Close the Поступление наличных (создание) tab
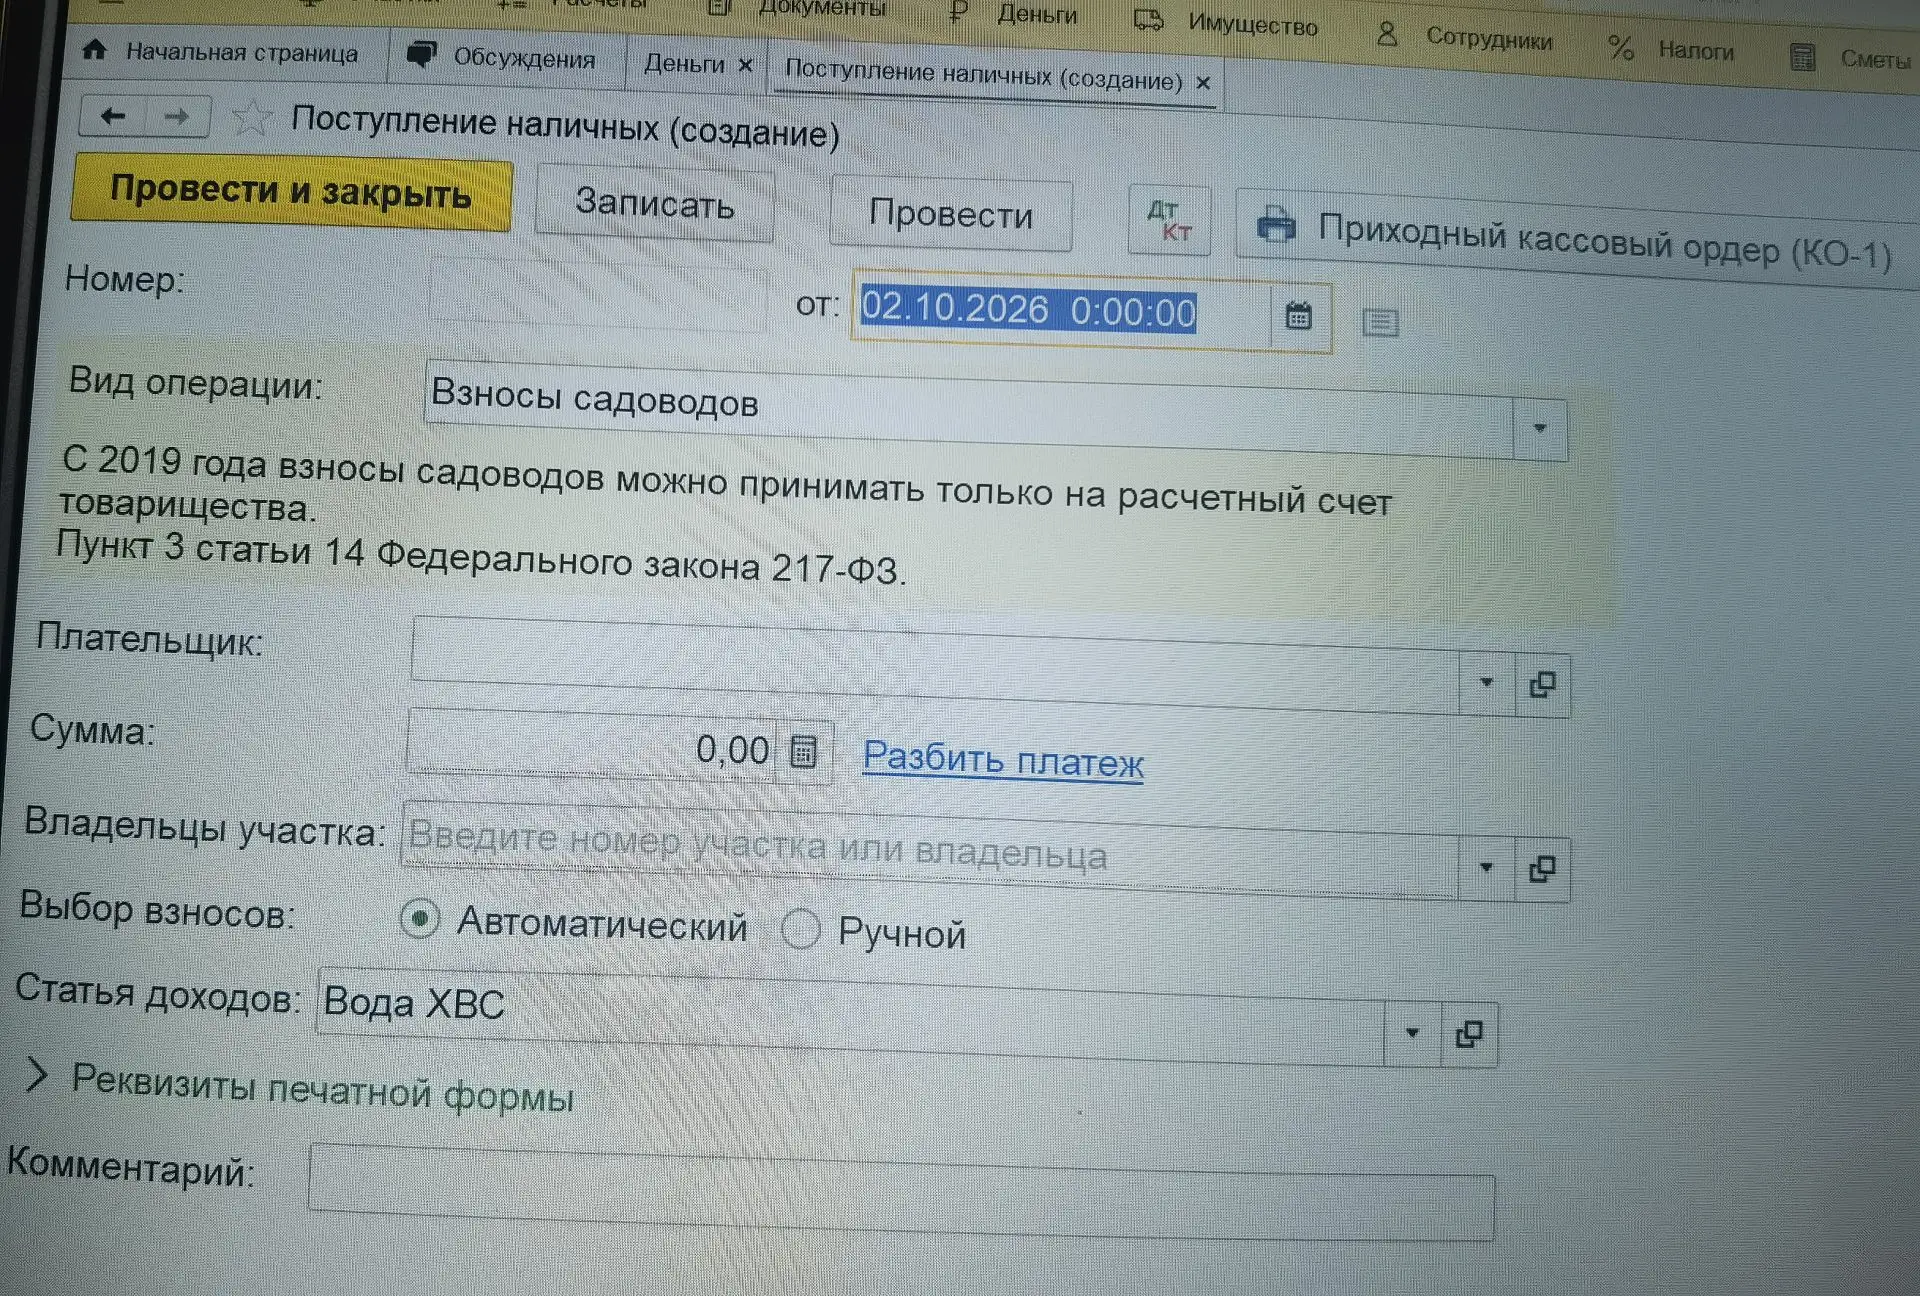This screenshot has height=1296, width=1920. pyautogui.click(x=1204, y=83)
